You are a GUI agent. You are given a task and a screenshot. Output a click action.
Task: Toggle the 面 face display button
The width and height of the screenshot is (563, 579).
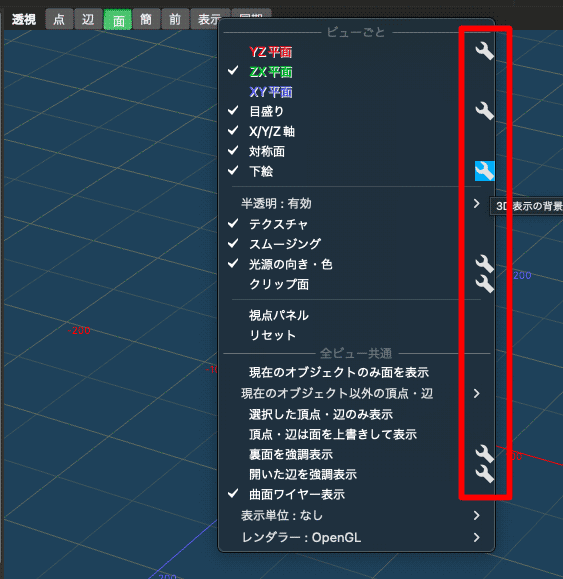pyautogui.click(x=118, y=20)
